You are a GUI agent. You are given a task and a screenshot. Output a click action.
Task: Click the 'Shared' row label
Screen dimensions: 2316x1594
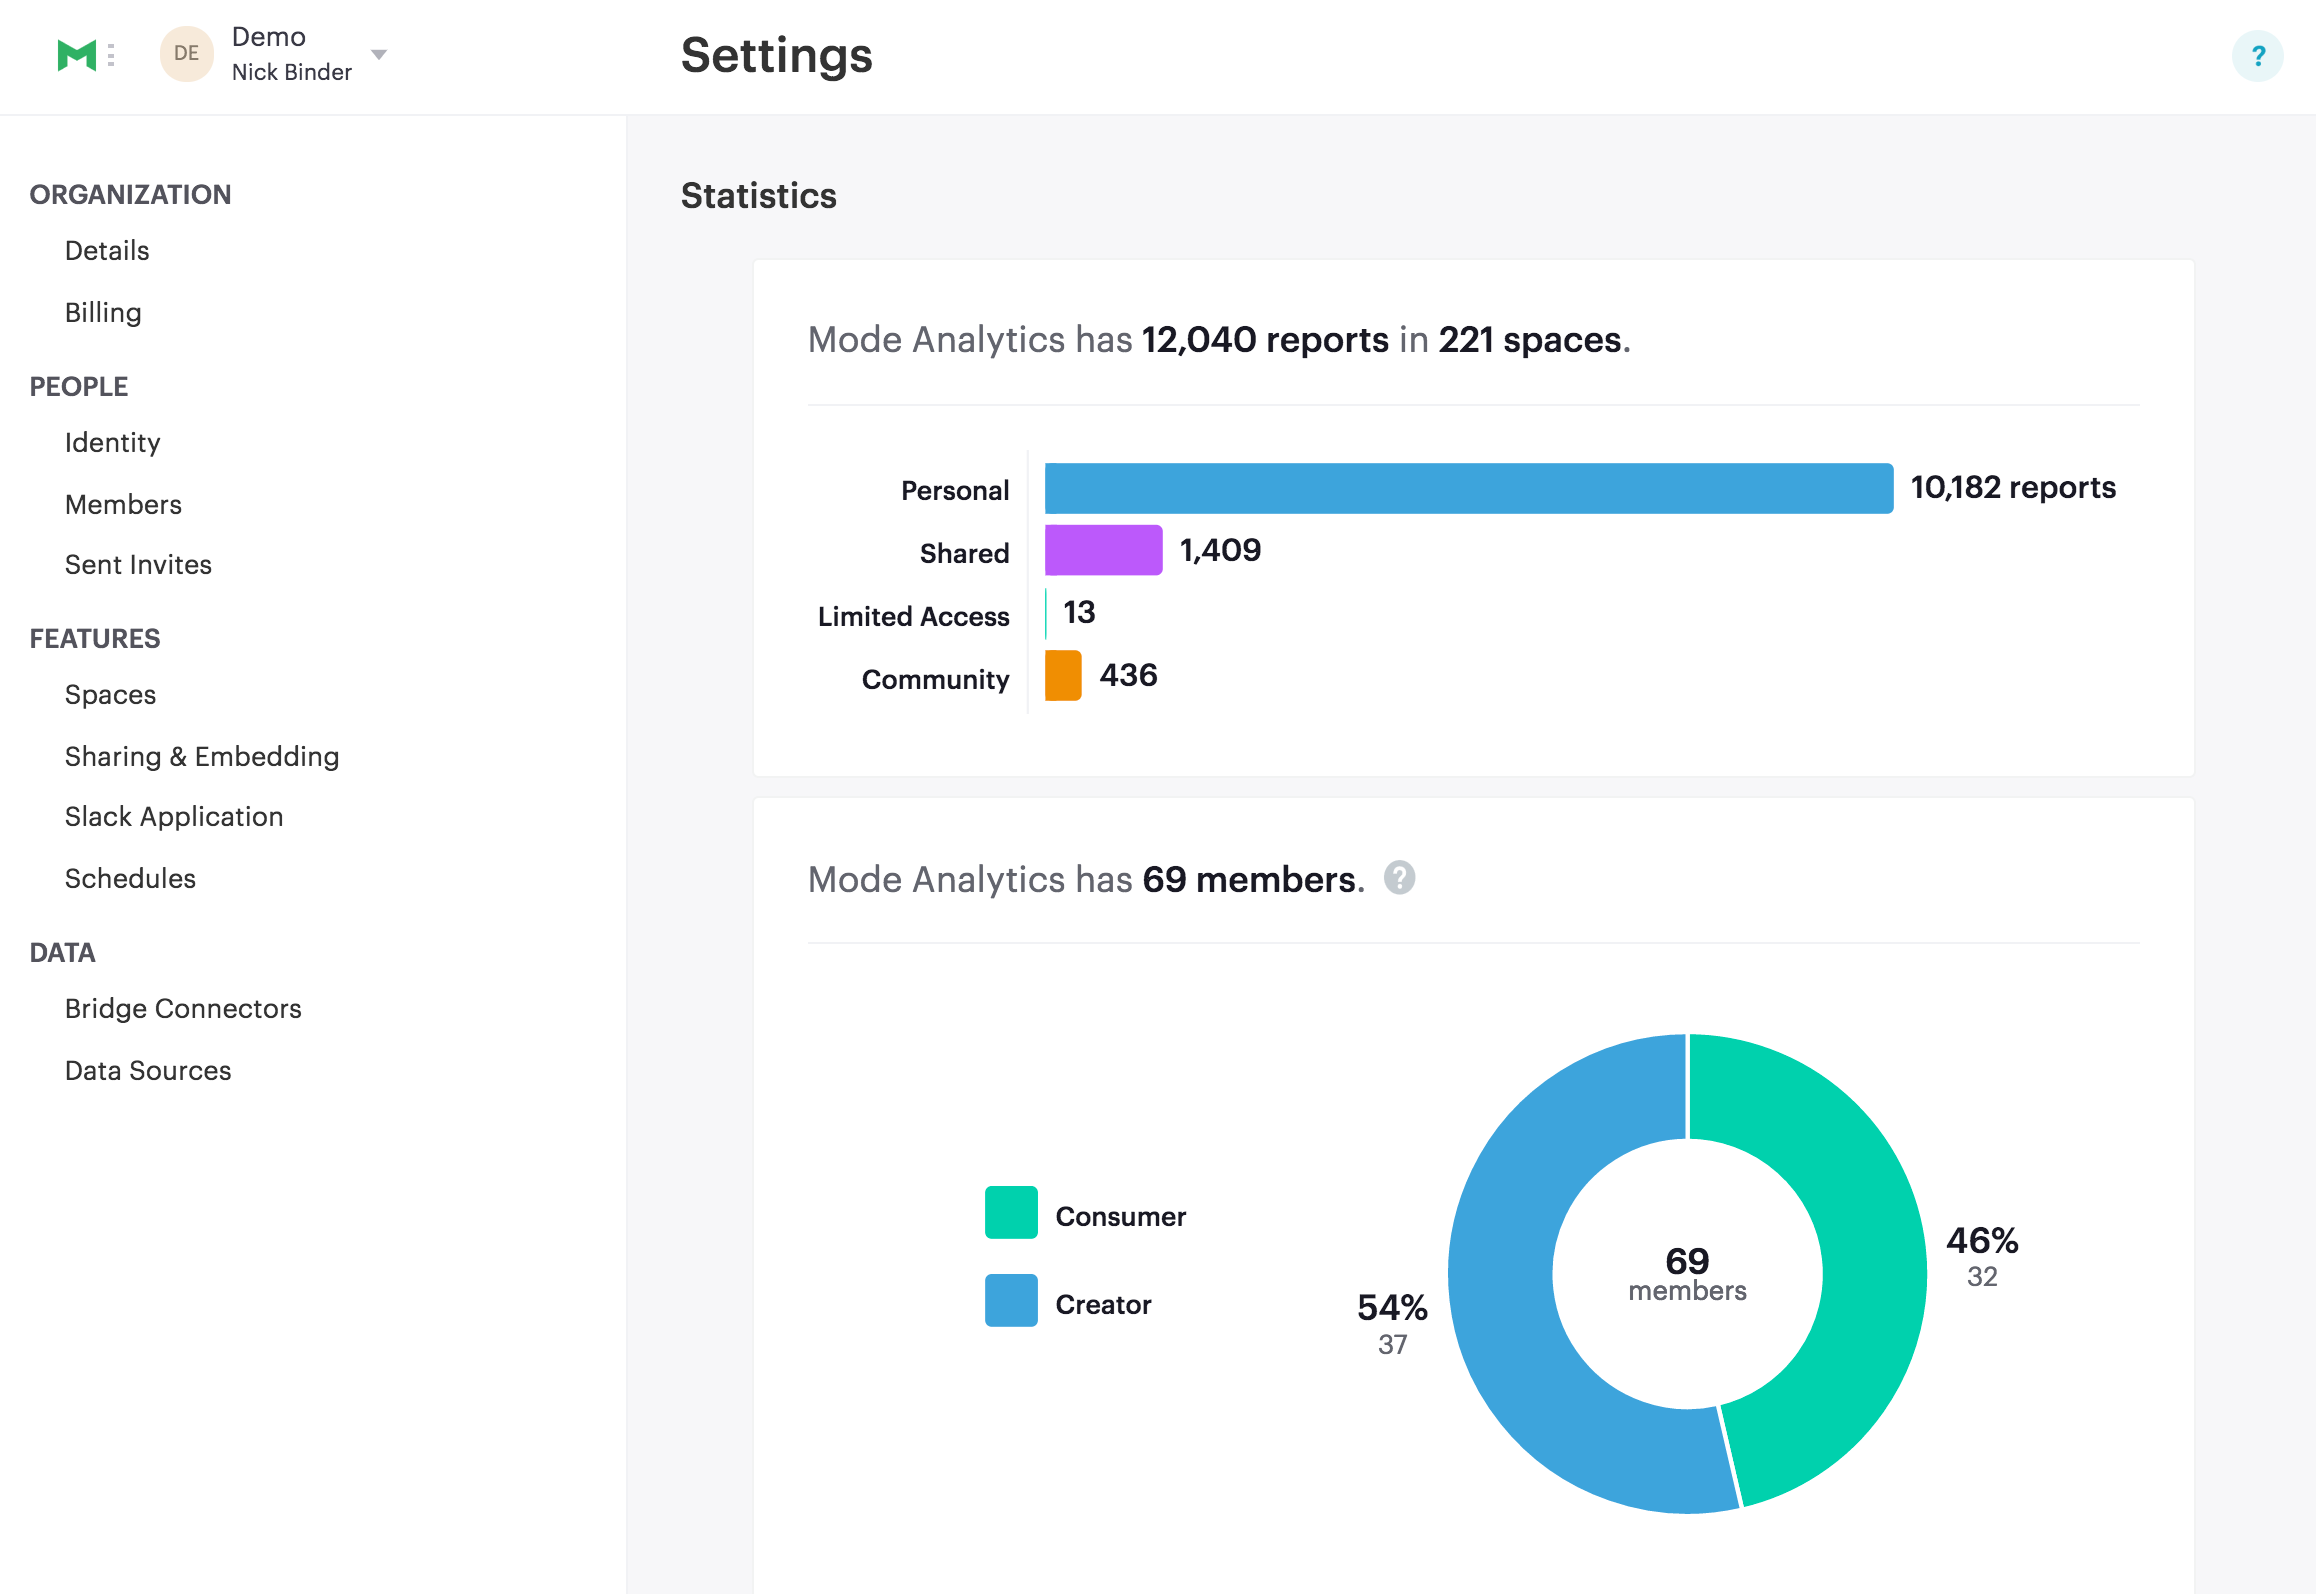click(x=964, y=553)
